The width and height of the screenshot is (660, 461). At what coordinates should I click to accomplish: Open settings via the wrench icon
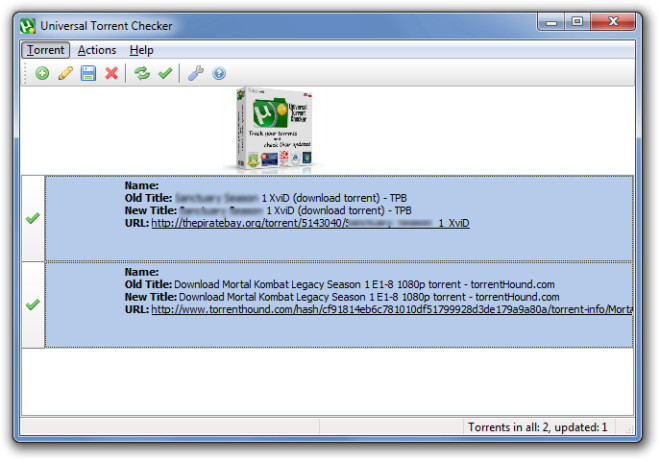coord(196,73)
